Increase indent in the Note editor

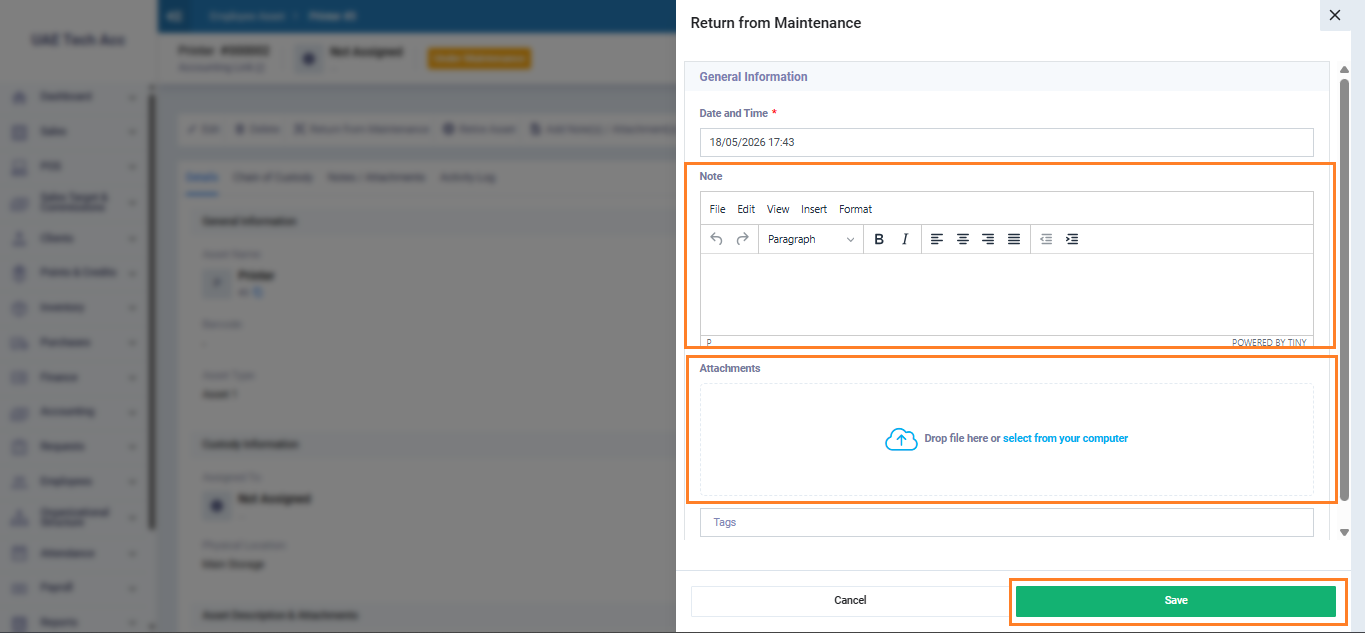click(x=1072, y=239)
